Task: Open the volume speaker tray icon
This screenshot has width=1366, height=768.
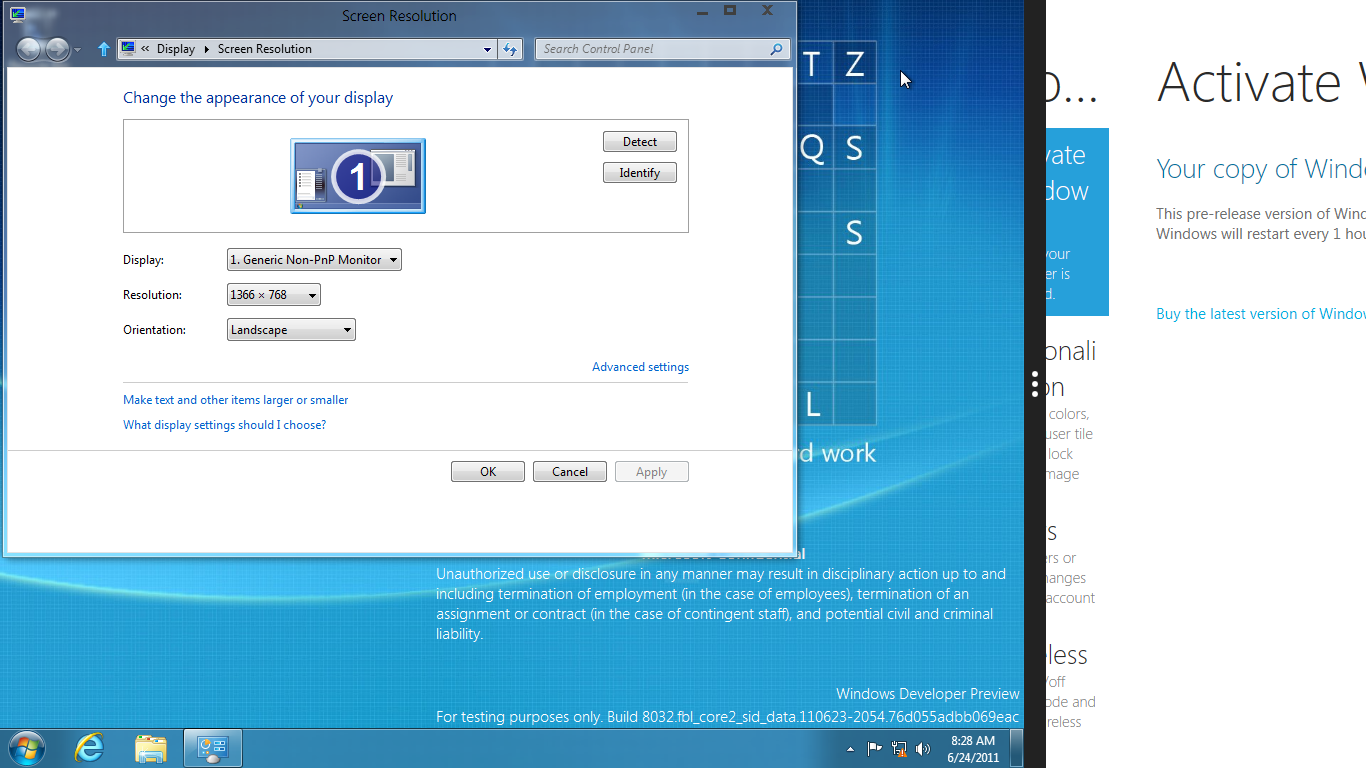Action: point(922,748)
